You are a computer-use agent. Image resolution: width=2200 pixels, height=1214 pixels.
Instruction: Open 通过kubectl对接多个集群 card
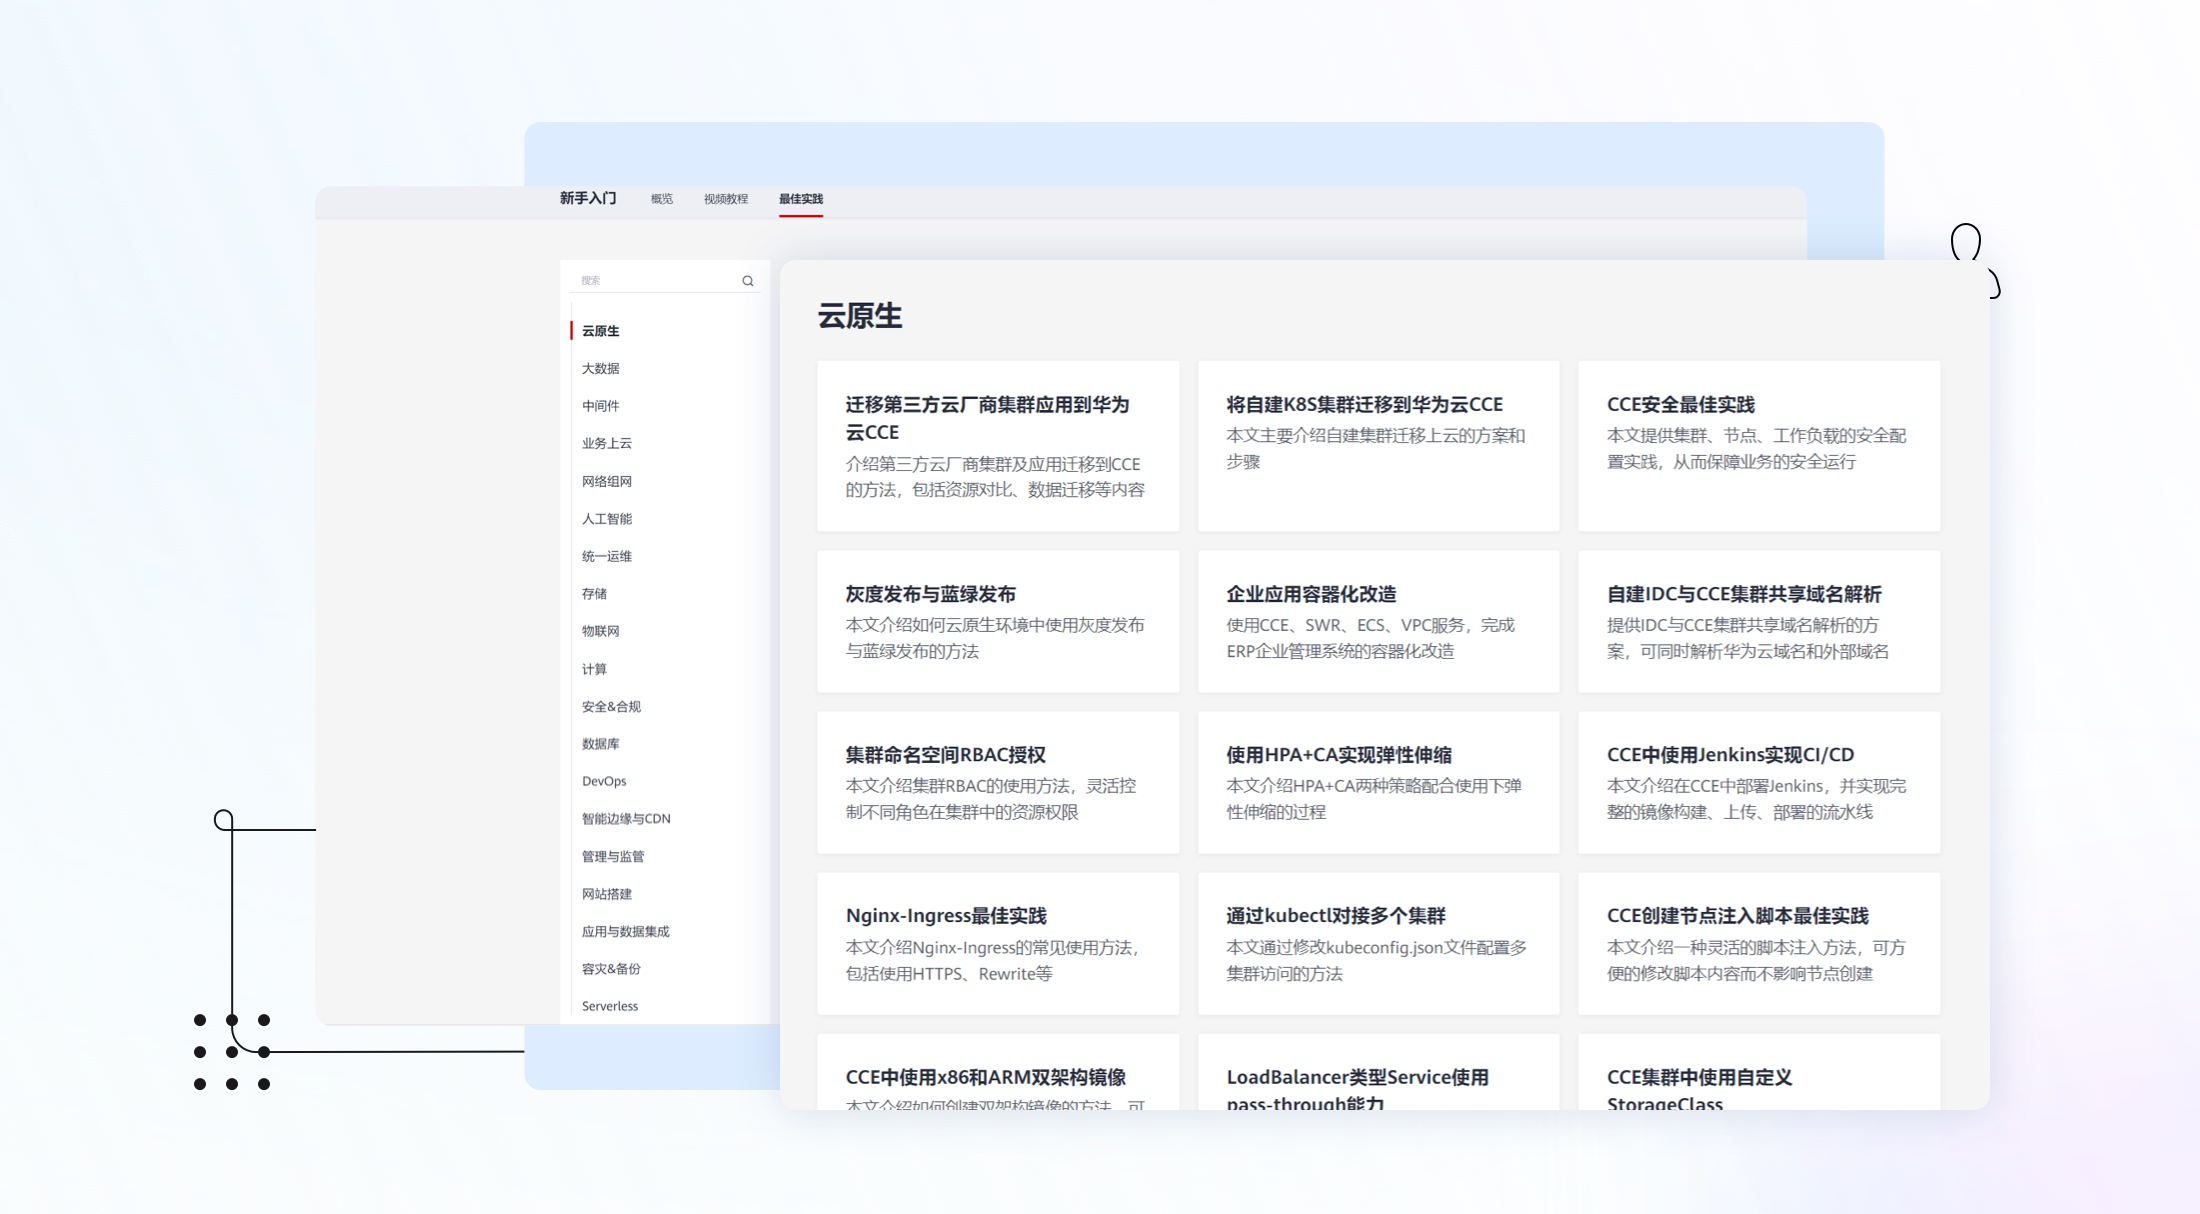tap(1378, 943)
